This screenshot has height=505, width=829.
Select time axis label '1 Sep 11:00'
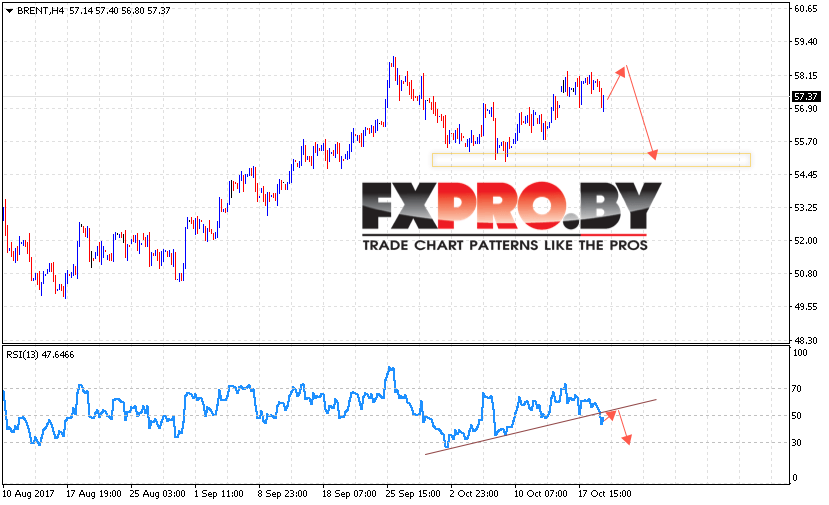point(219,494)
